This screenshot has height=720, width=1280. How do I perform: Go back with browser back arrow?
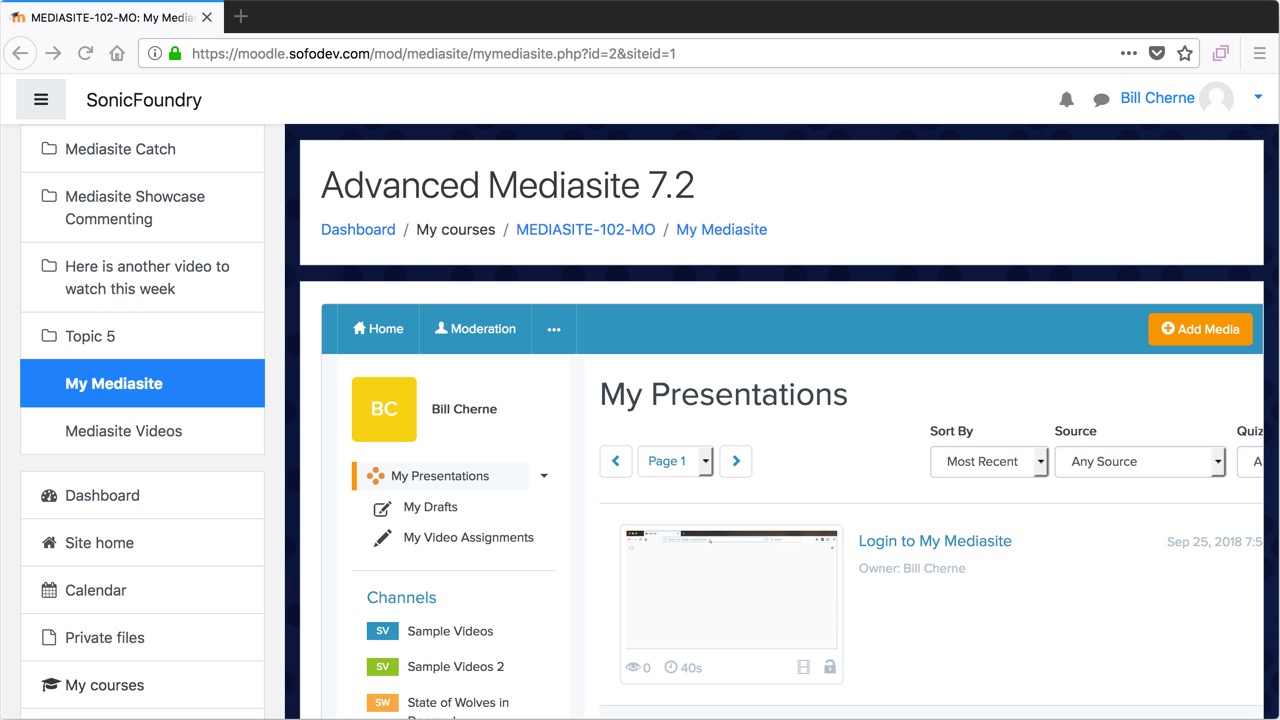point(20,53)
